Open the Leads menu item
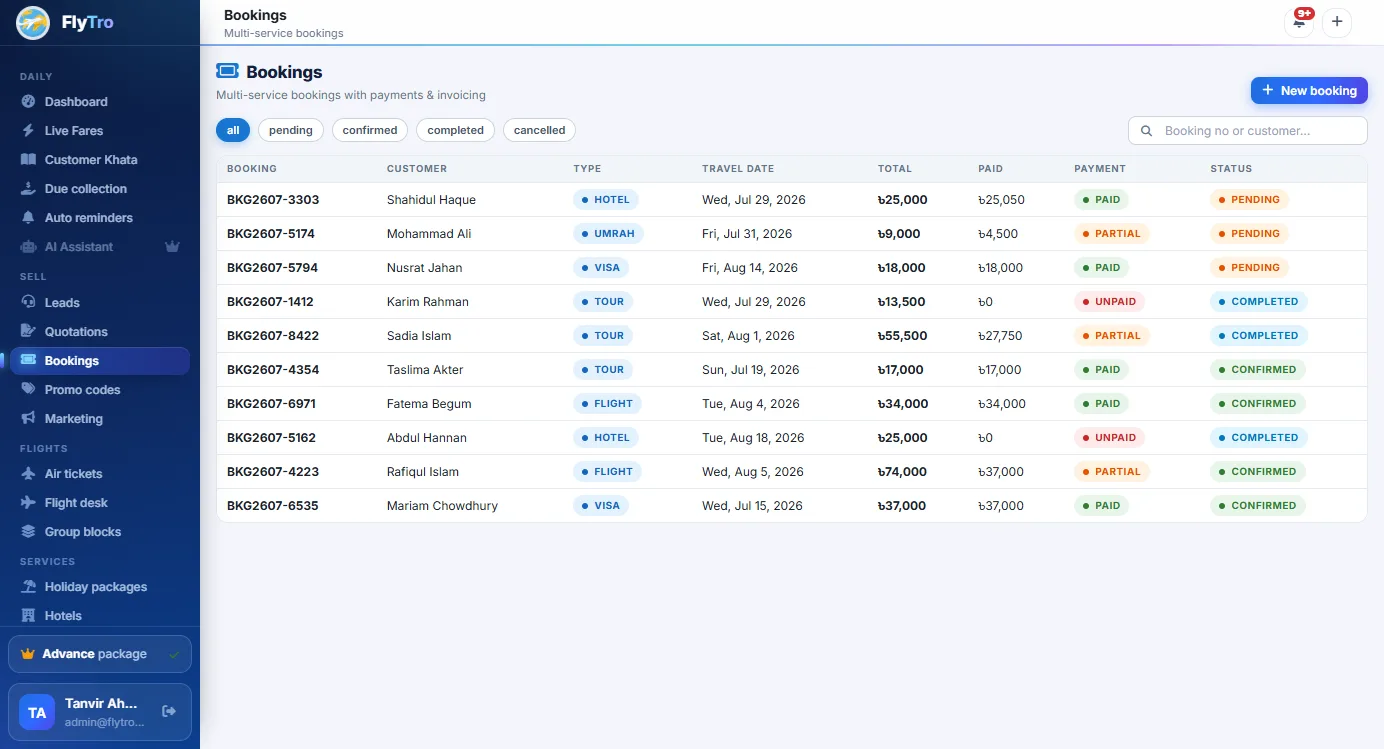 (x=100, y=303)
